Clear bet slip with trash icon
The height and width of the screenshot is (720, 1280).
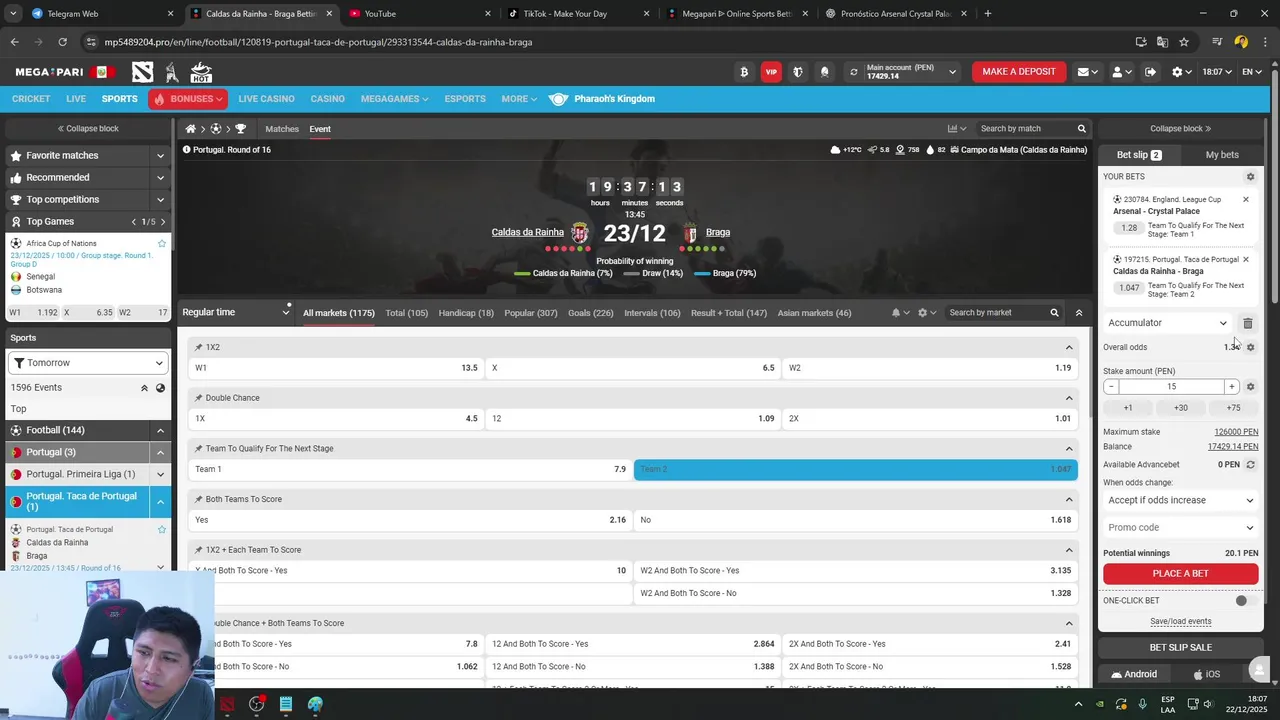1248,323
